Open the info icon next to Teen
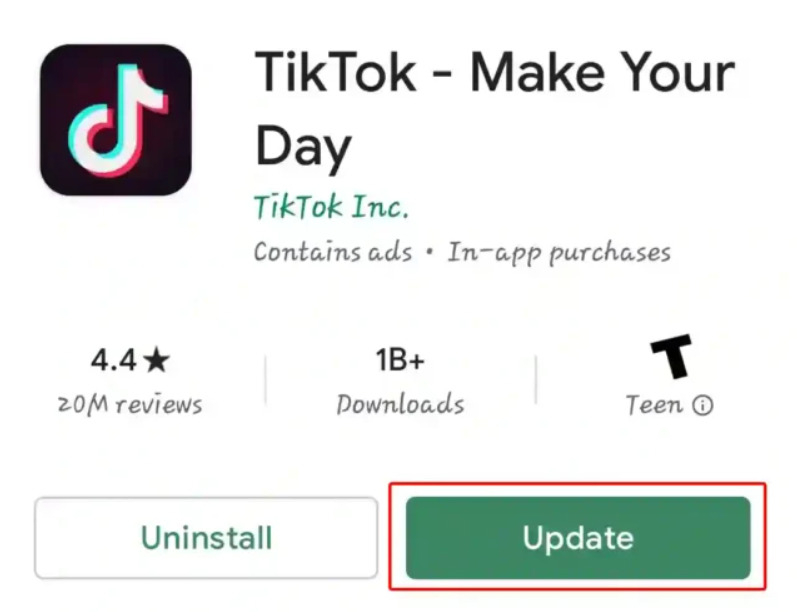Image resolution: width=797 pixels, height=612 pixels. pos(704,406)
